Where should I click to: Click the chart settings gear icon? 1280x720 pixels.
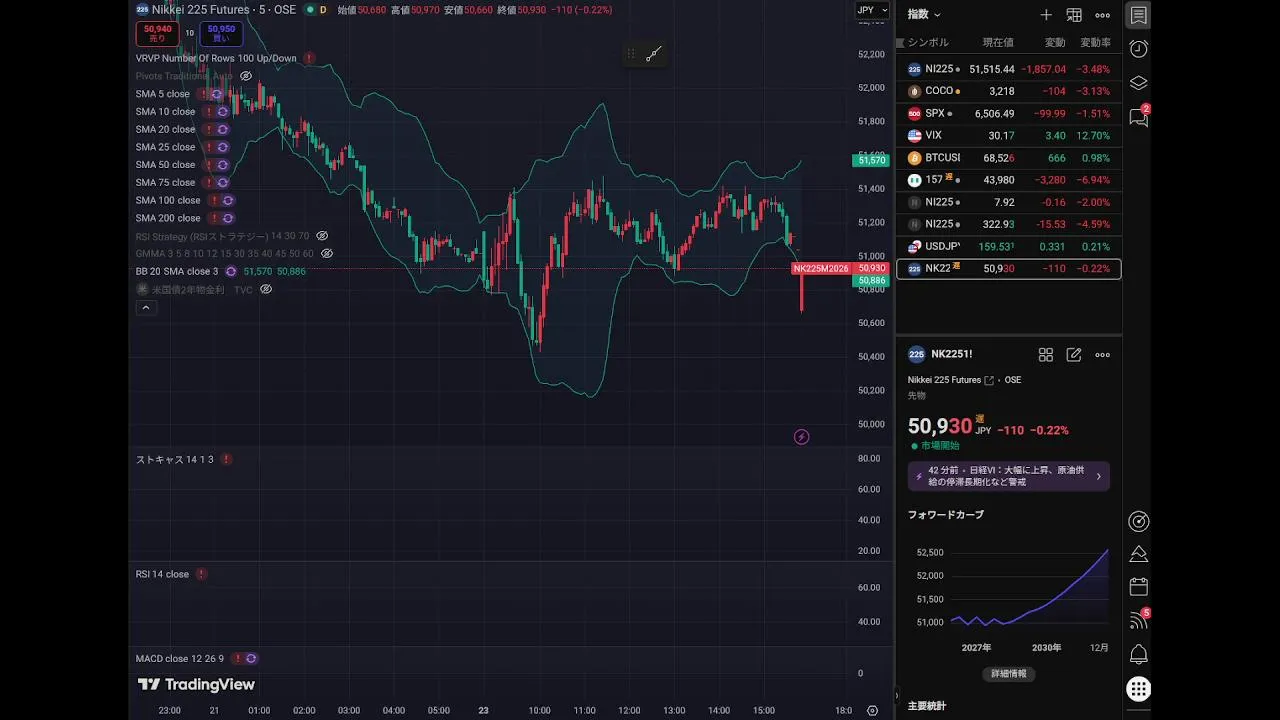click(x=872, y=711)
